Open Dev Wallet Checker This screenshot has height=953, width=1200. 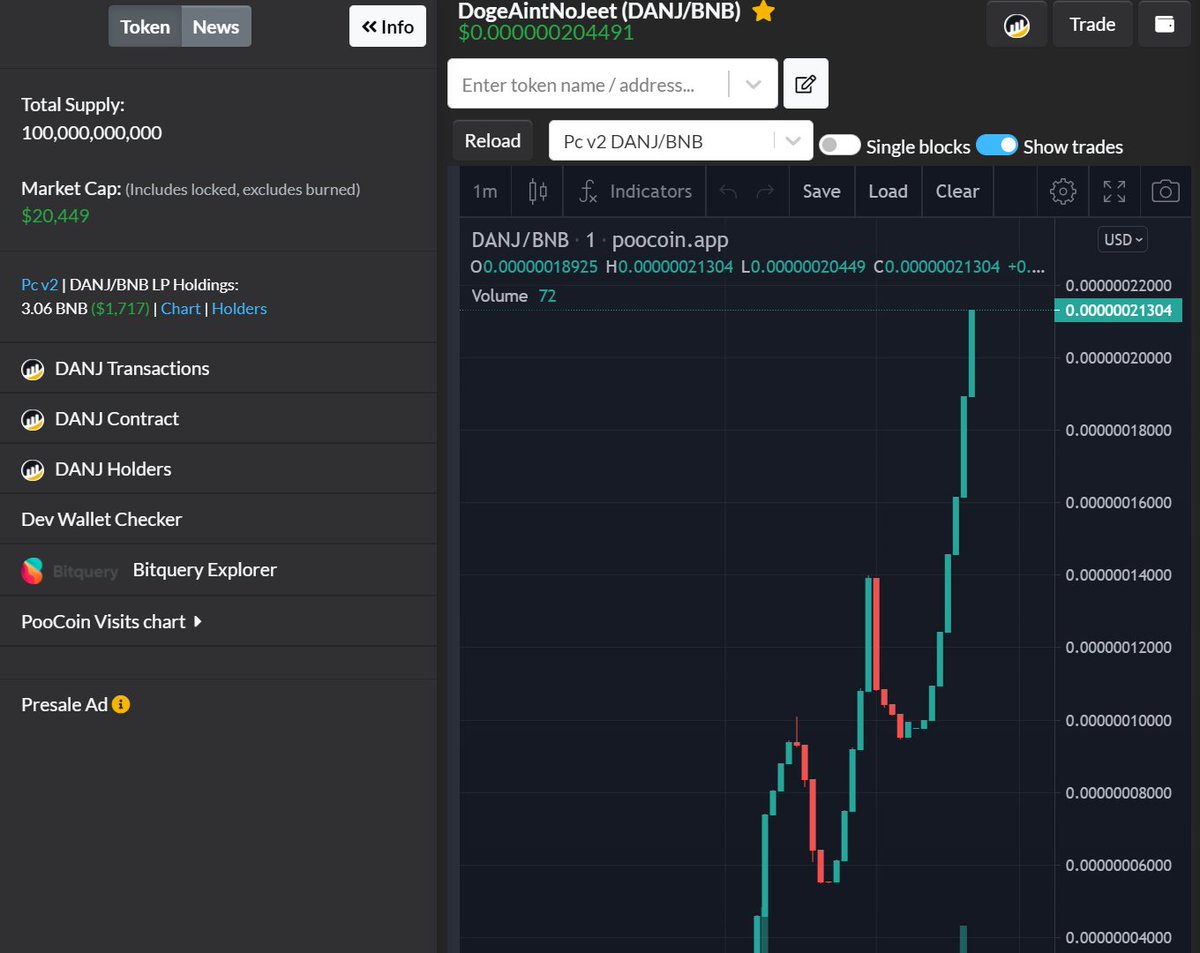tap(101, 519)
